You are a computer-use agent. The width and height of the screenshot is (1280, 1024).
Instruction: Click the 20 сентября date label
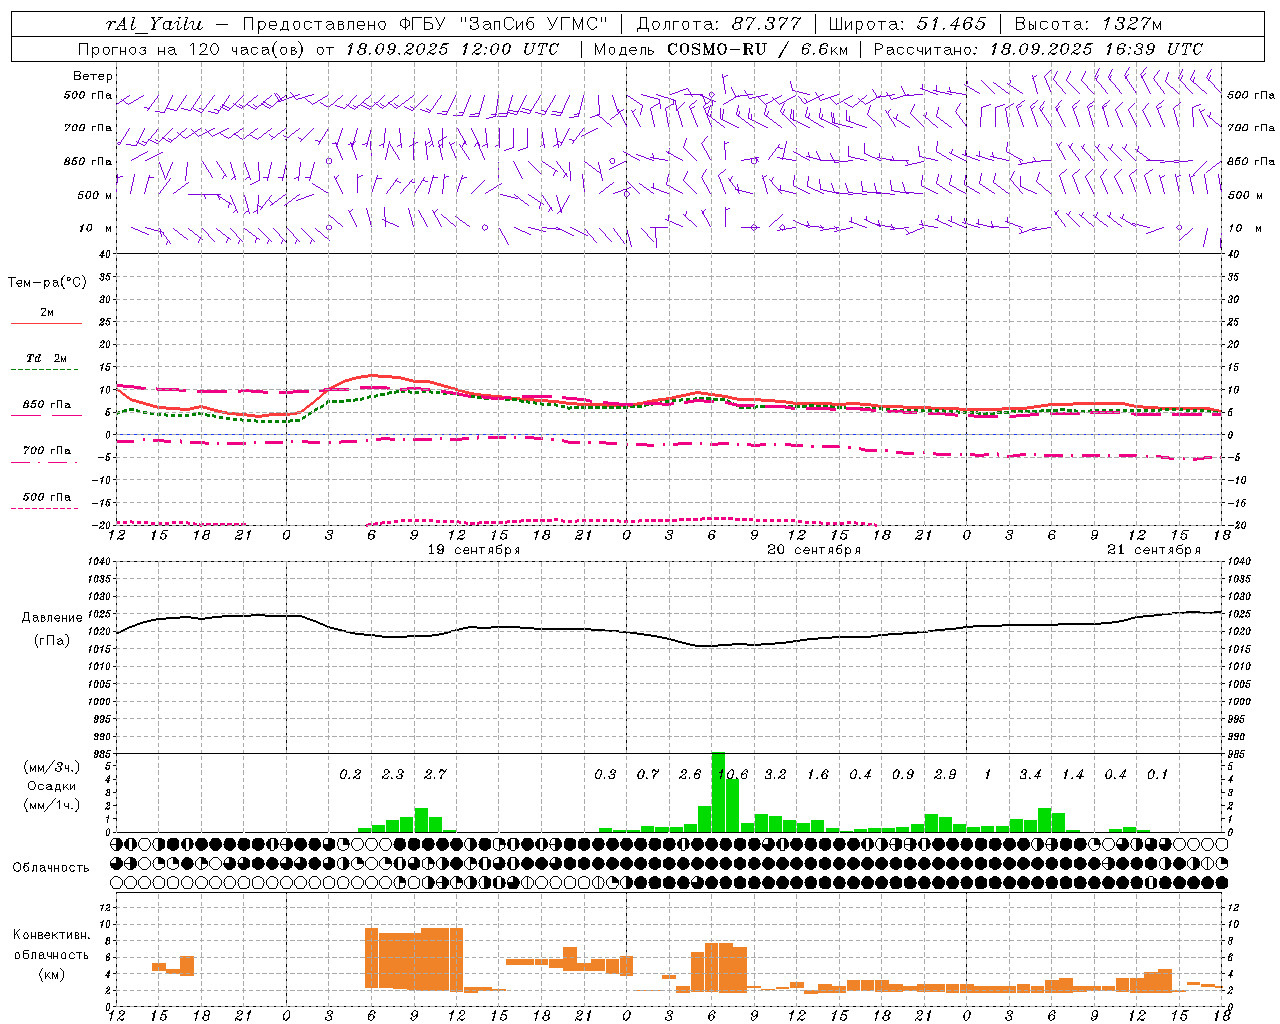[814, 550]
